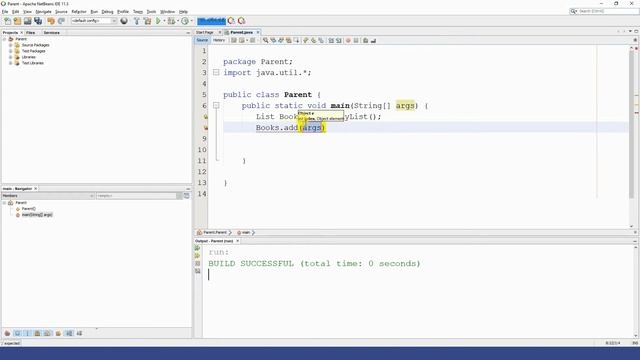Switch to the Files panel tab
This screenshot has width=640, height=360.
point(31,33)
